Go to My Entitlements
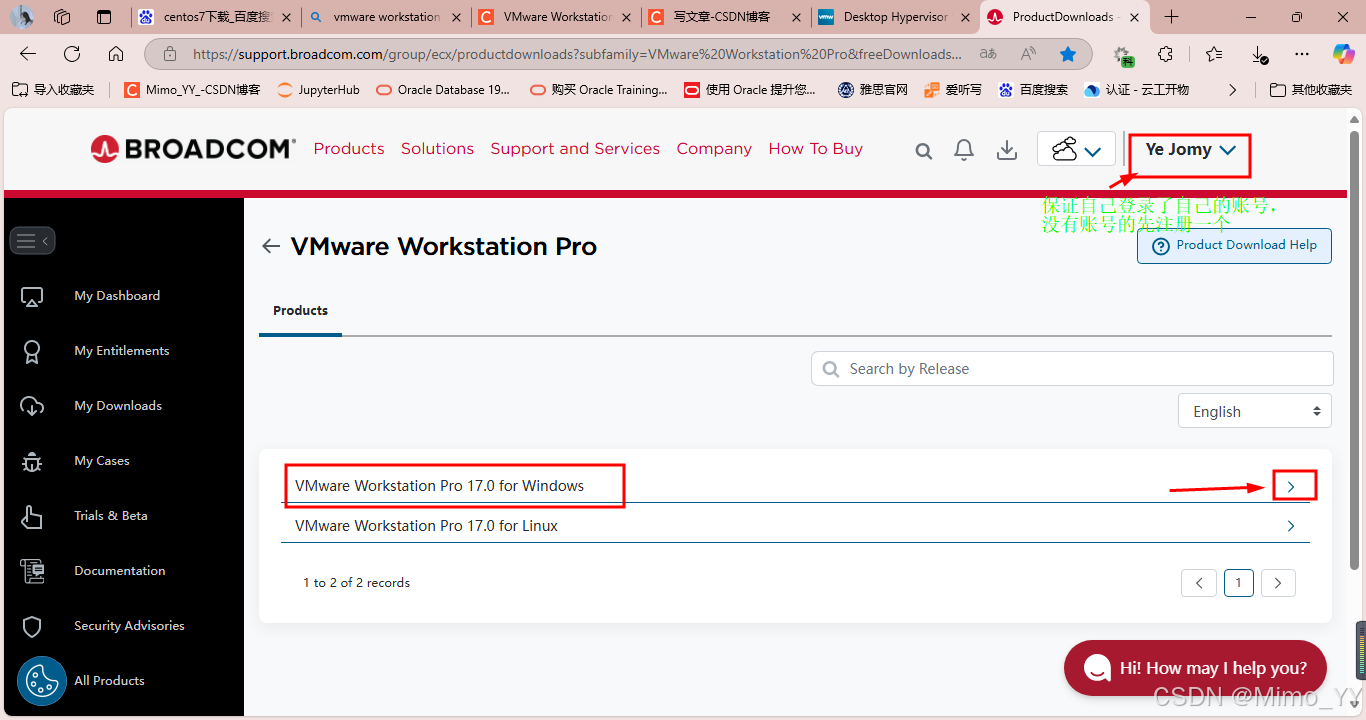 coord(122,351)
